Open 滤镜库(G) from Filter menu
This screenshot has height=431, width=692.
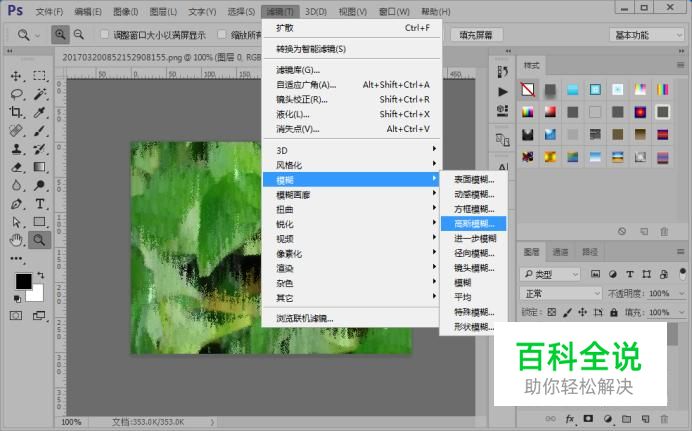tap(351, 70)
